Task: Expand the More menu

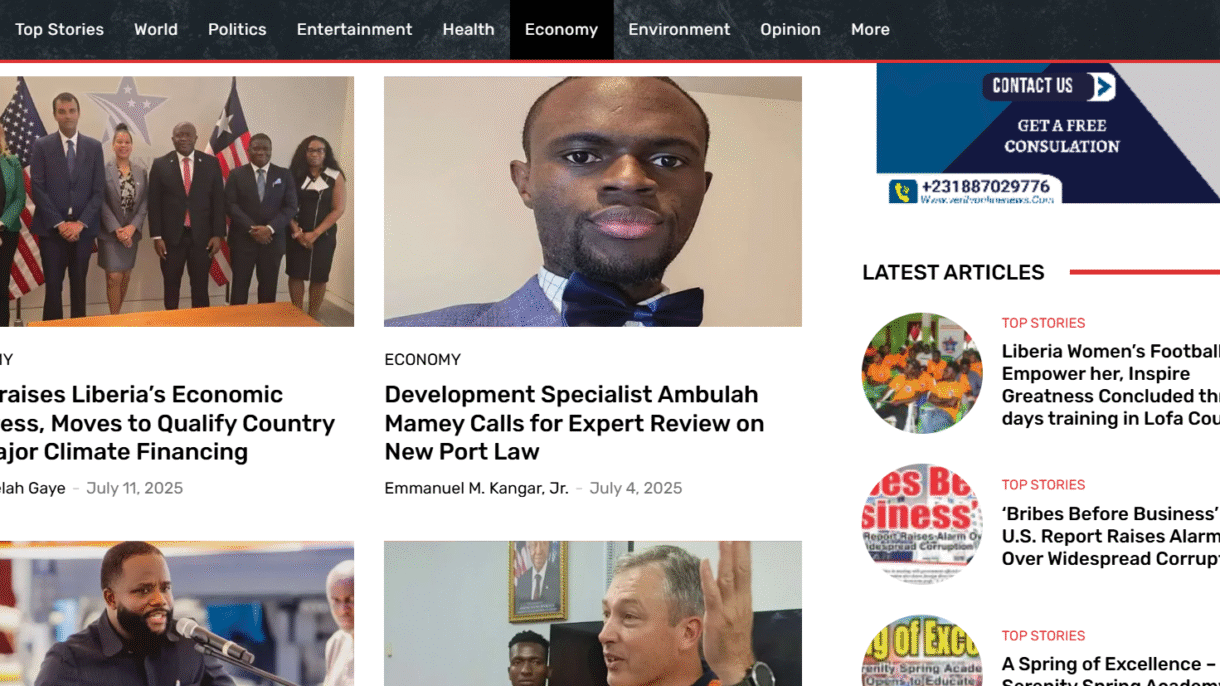Action: pos(870,29)
